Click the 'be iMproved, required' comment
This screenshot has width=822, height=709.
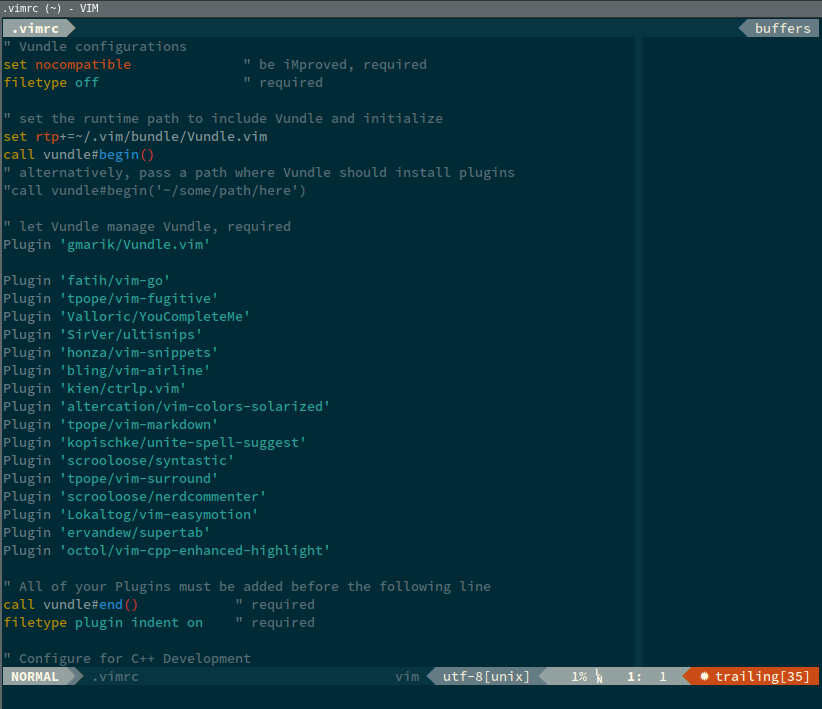(336, 65)
